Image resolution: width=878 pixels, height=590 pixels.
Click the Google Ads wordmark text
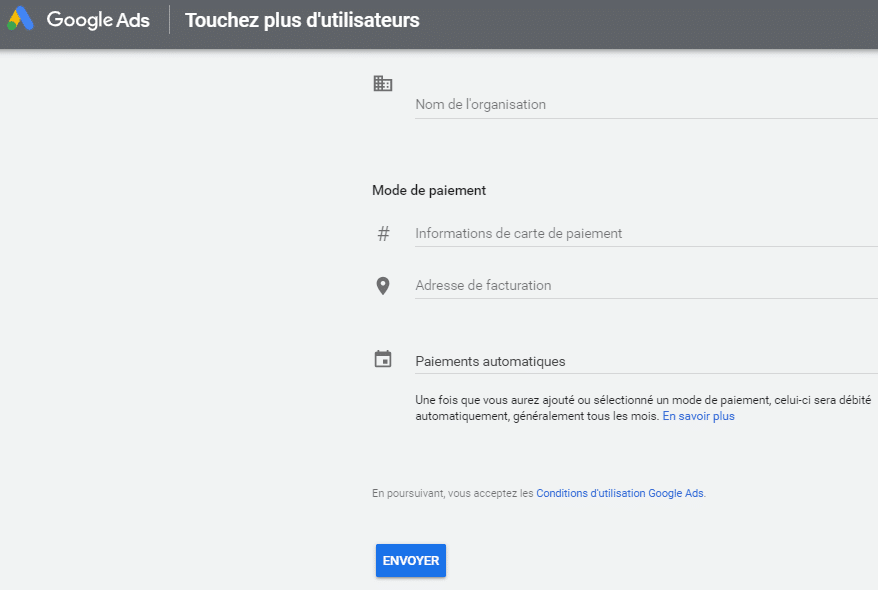click(x=98, y=20)
